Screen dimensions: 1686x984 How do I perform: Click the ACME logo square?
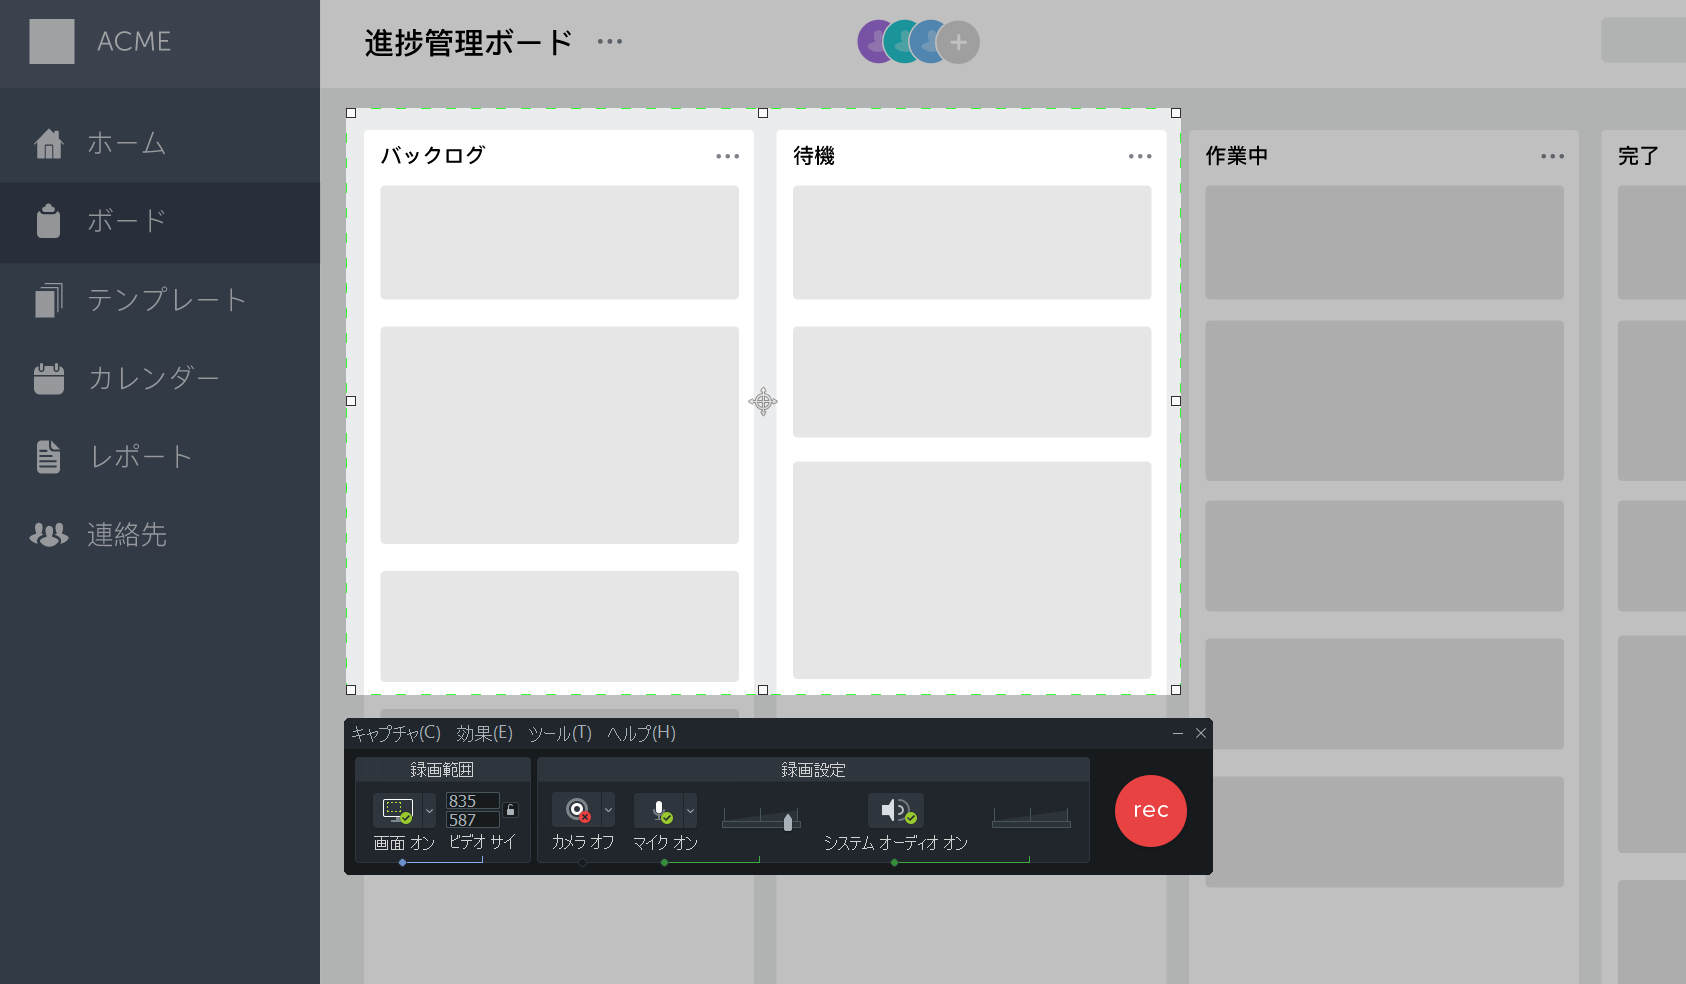tap(52, 41)
